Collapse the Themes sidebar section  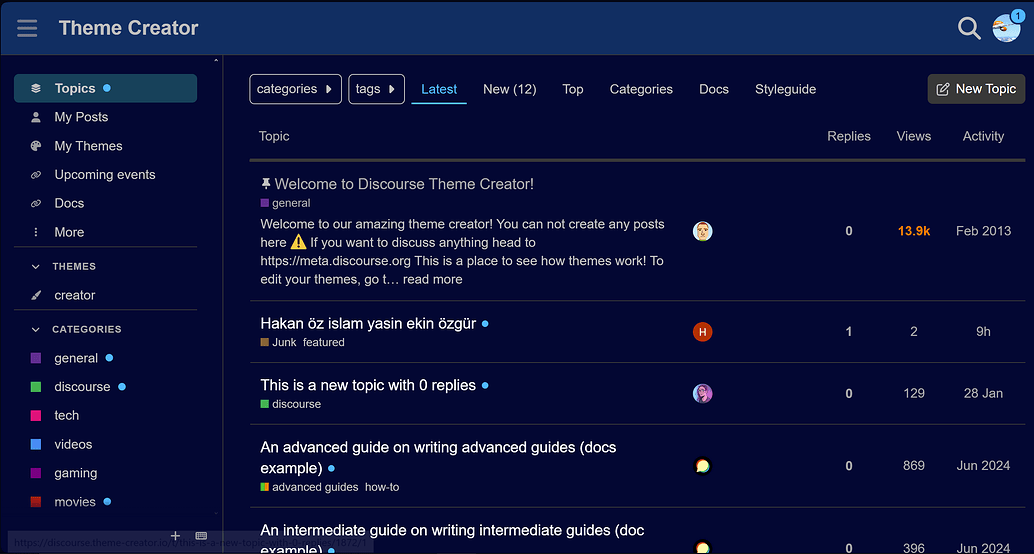point(36,267)
